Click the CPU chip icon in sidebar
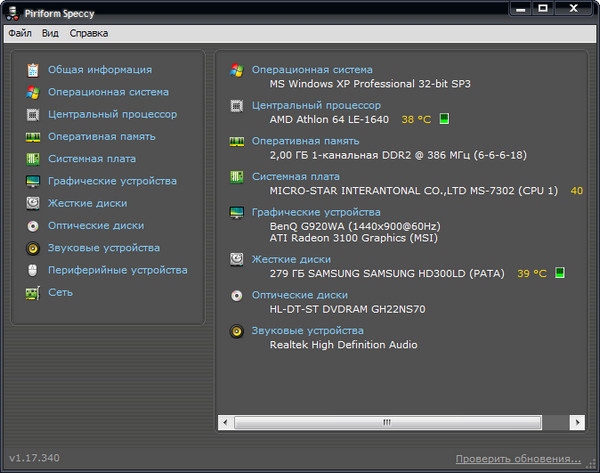Viewport: 600px width, 473px height. click(33, 115)
